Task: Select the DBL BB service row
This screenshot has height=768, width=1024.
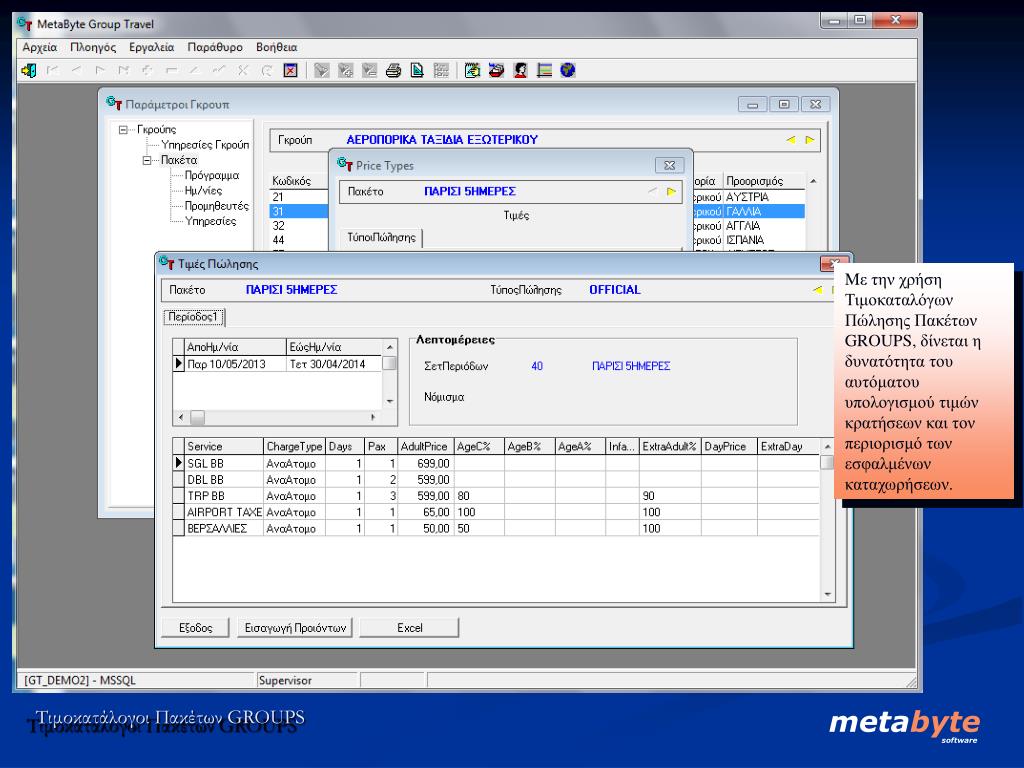Action: click(204, 480)
